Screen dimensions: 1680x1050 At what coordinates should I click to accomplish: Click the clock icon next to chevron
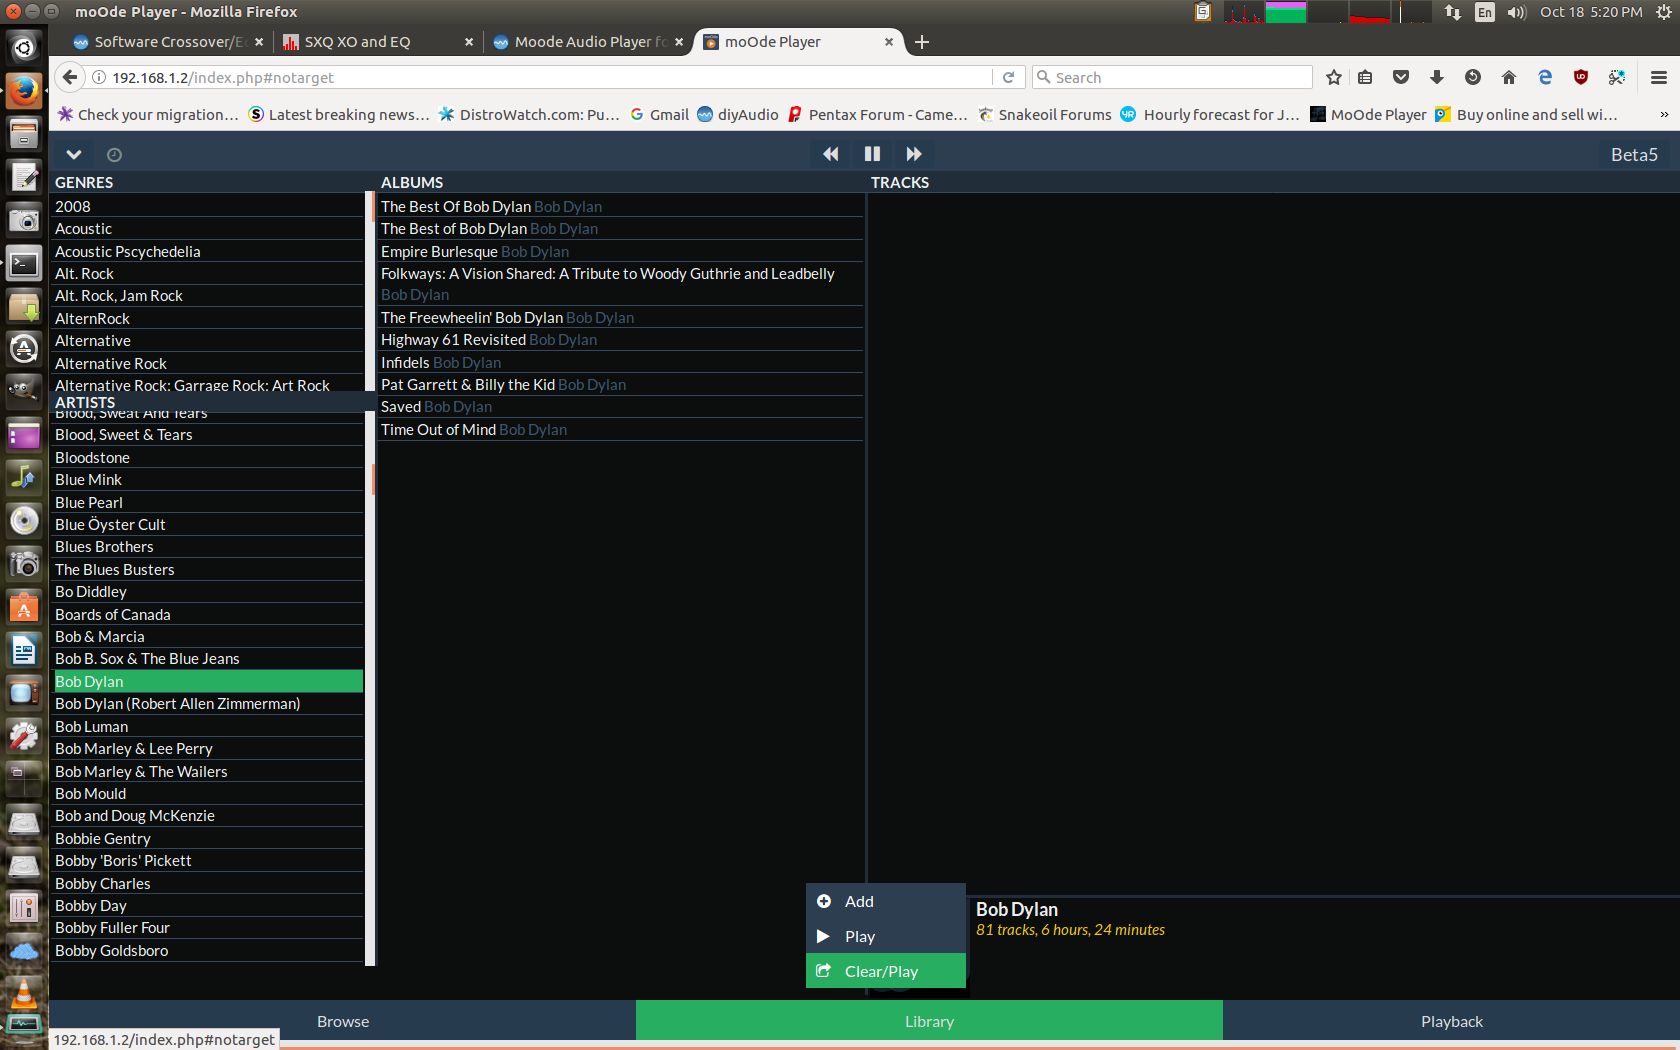click(x=114, y=155)
